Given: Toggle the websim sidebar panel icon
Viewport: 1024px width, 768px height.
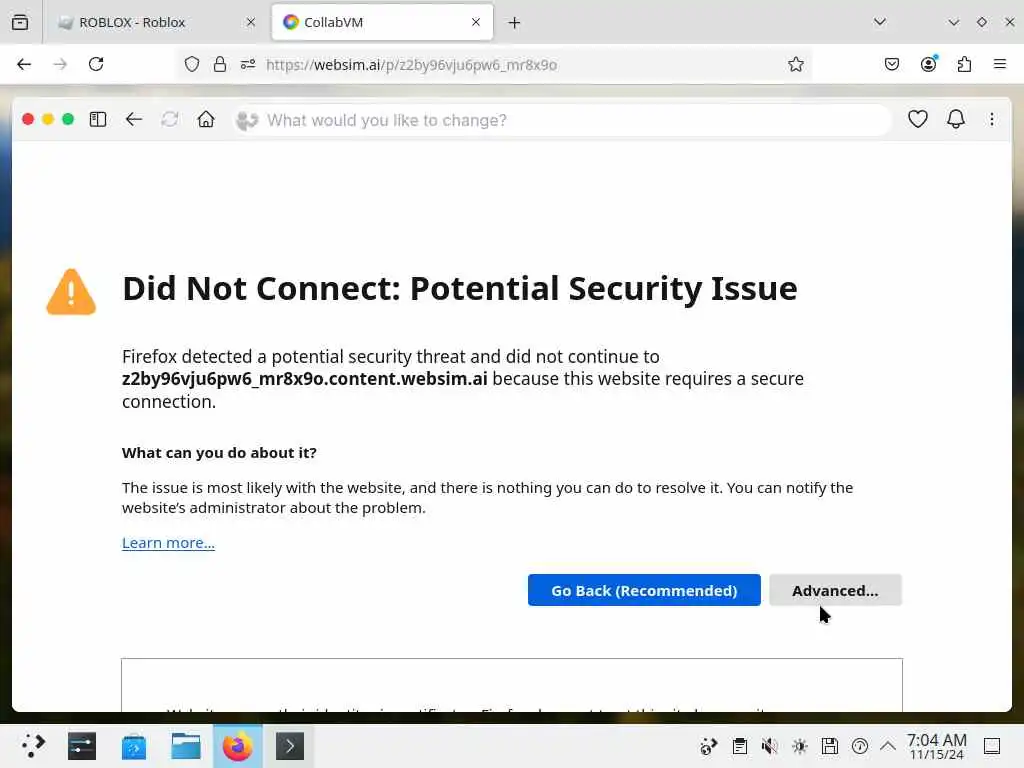Looking at the screenshot, I should pyautogui.click(x=98, y=120).
